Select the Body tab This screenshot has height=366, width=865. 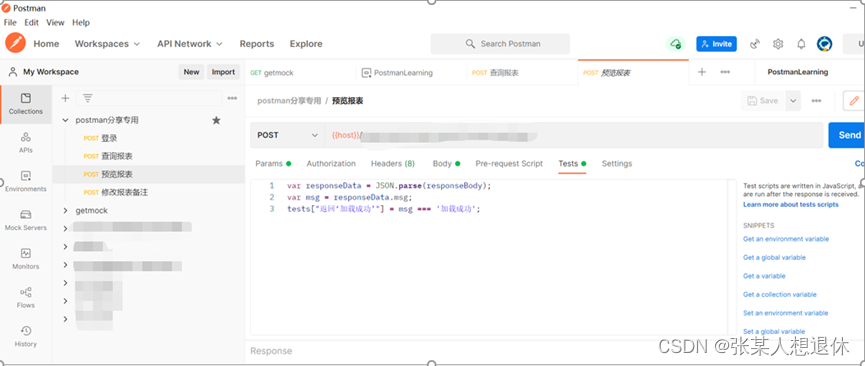tap(446, 163)
